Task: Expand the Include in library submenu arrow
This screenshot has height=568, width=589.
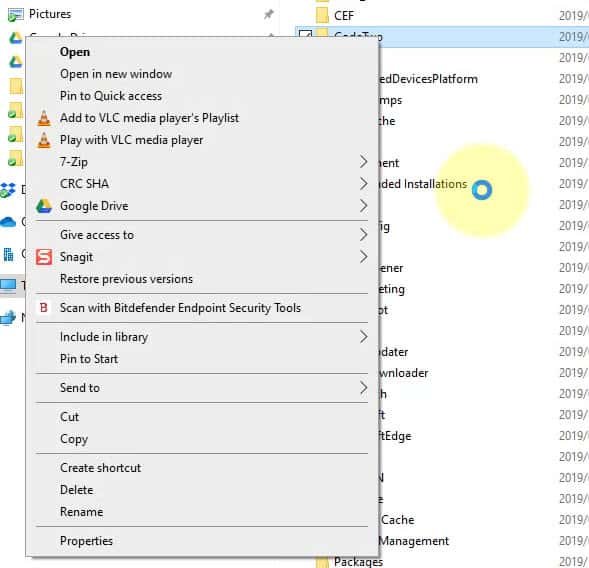Action: (x=363, y=337)
